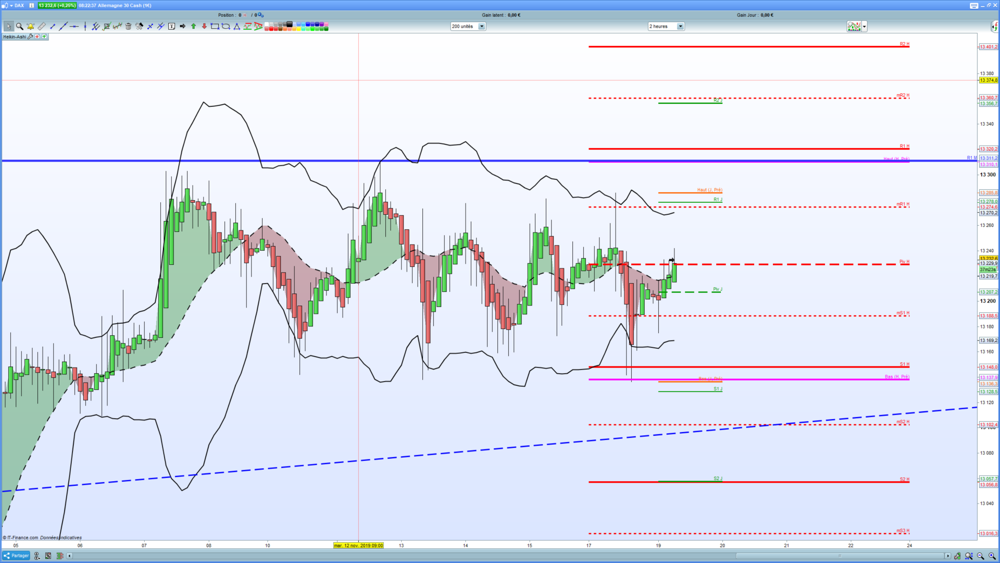The height and width of the screenshot is (563, 1000).
Task: Click the 13 232,6 price badge
Action: 57,6
